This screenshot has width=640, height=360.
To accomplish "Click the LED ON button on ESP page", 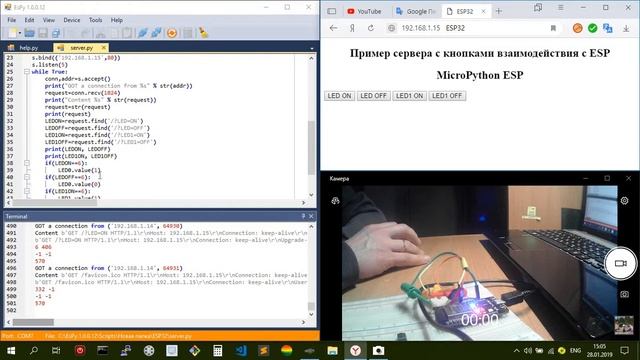I will 339,96.
